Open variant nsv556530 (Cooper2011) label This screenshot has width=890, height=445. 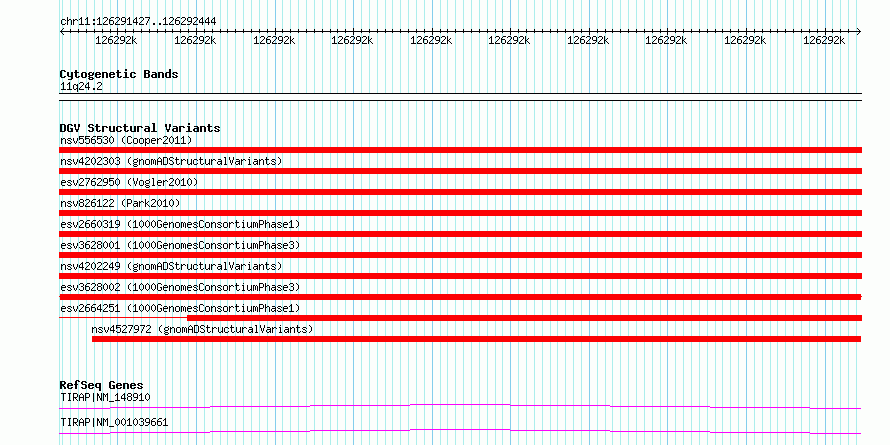click(x=126, y=140)
